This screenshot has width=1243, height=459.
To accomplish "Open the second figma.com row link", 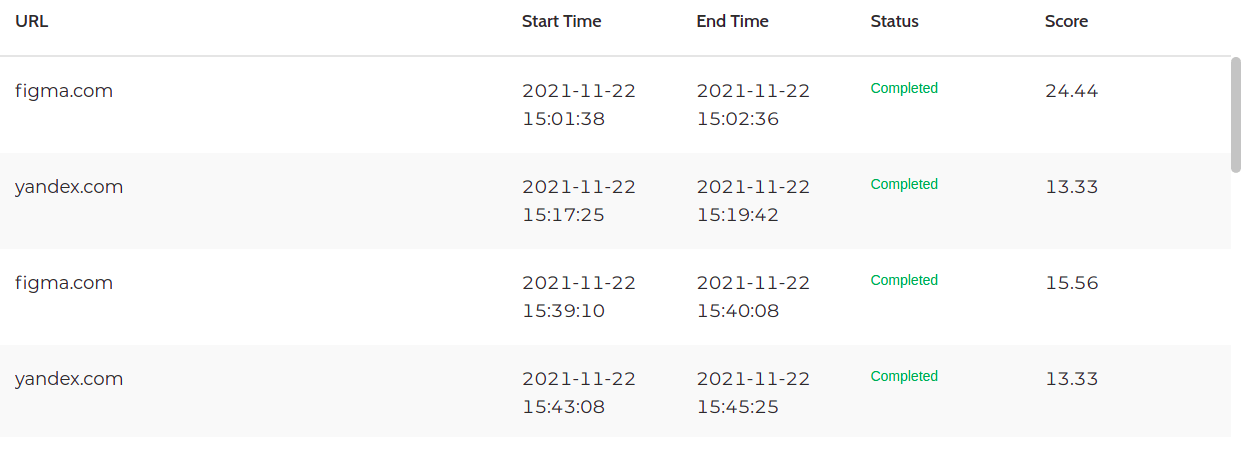I will coord(64,283).
